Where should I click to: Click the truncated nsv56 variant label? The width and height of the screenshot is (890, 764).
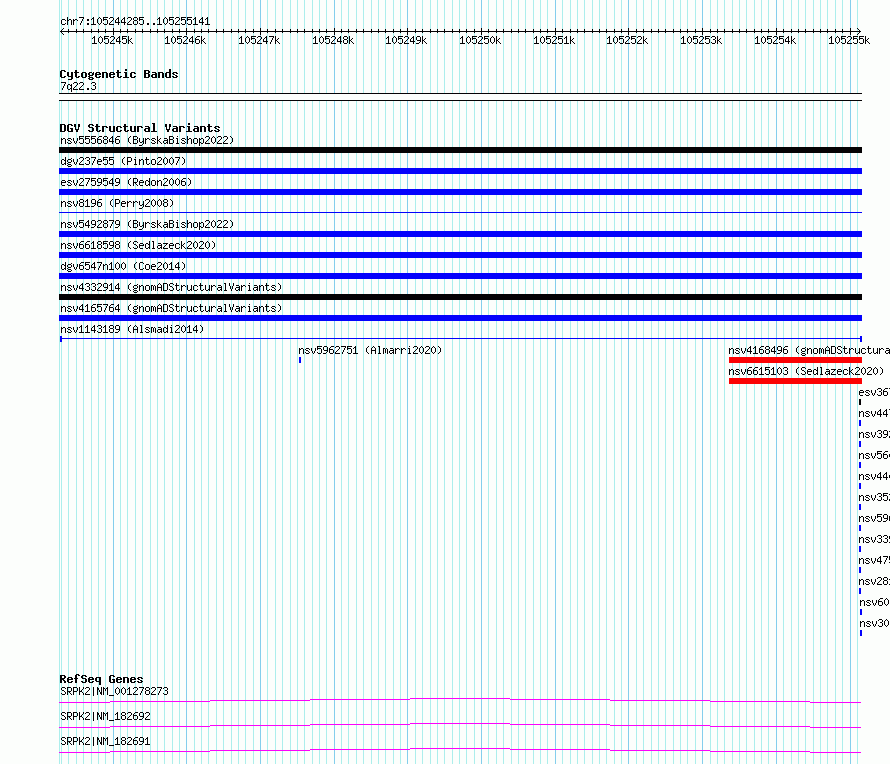pyautogui.click(x=874, y=455)
